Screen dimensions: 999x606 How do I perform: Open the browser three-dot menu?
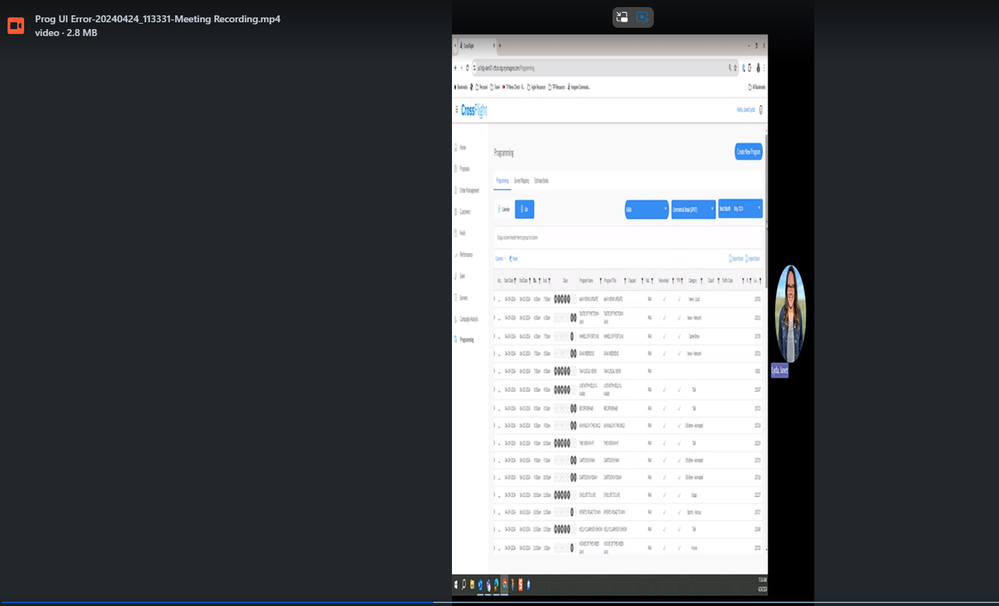point(764,68)
